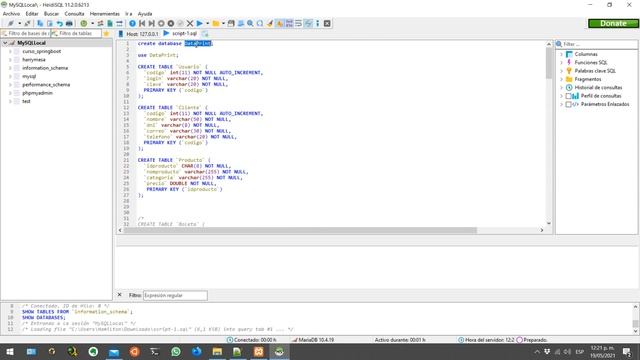
Task: Open a new query tab icon
Action: point(205,33)
